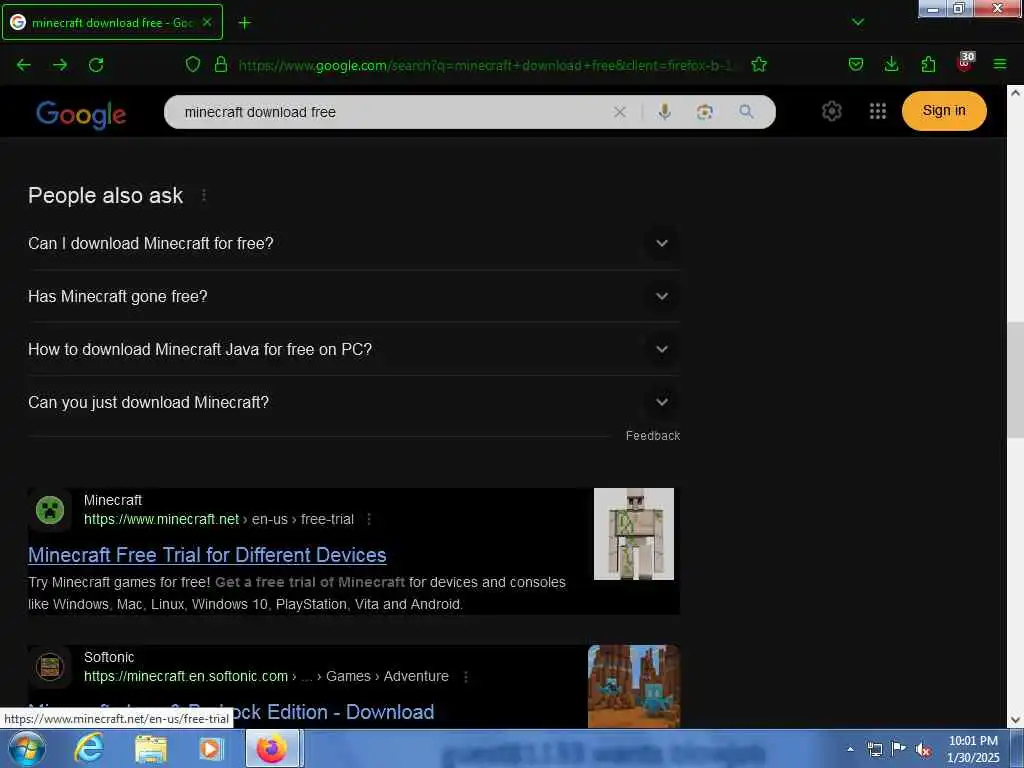Open People also ask options menu
1024x768 pixels.
204,195
